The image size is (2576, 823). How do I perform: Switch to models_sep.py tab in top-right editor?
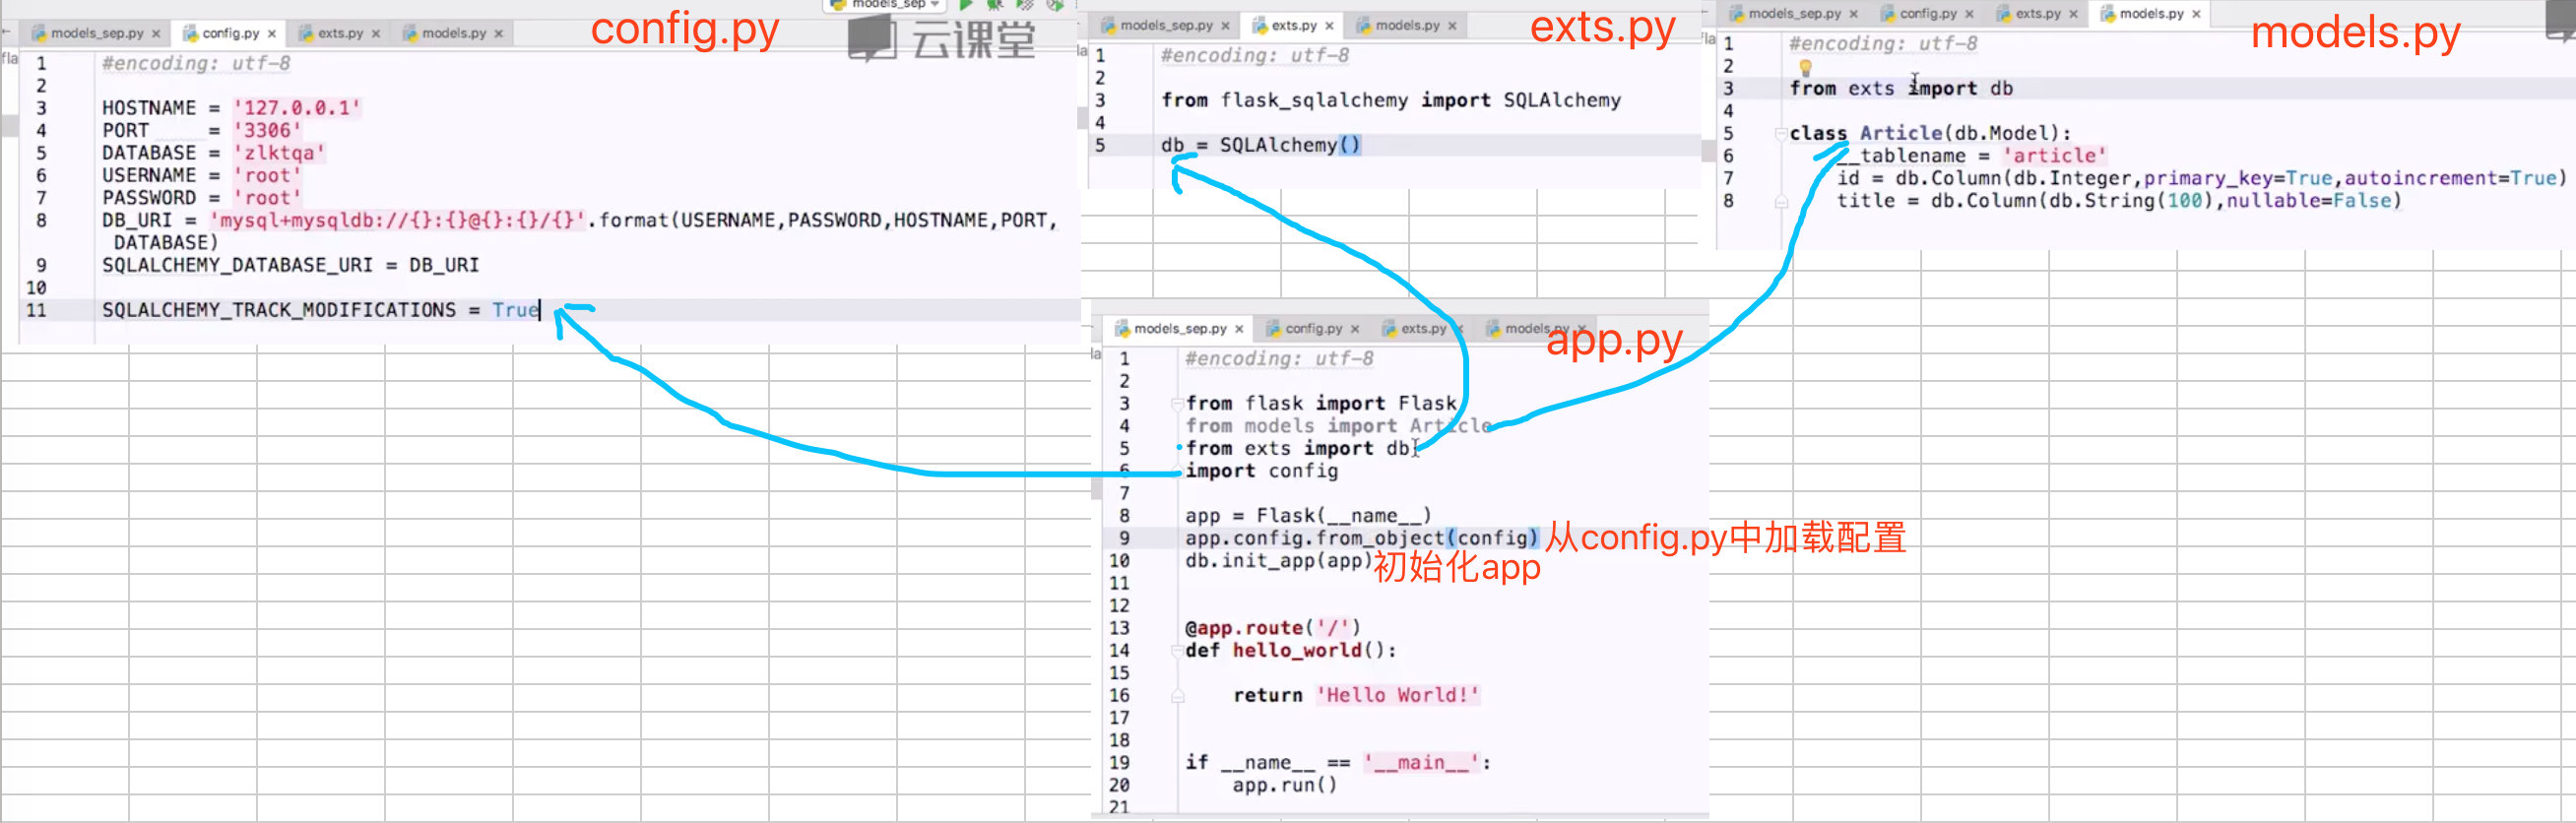[x=1794, y=14]
